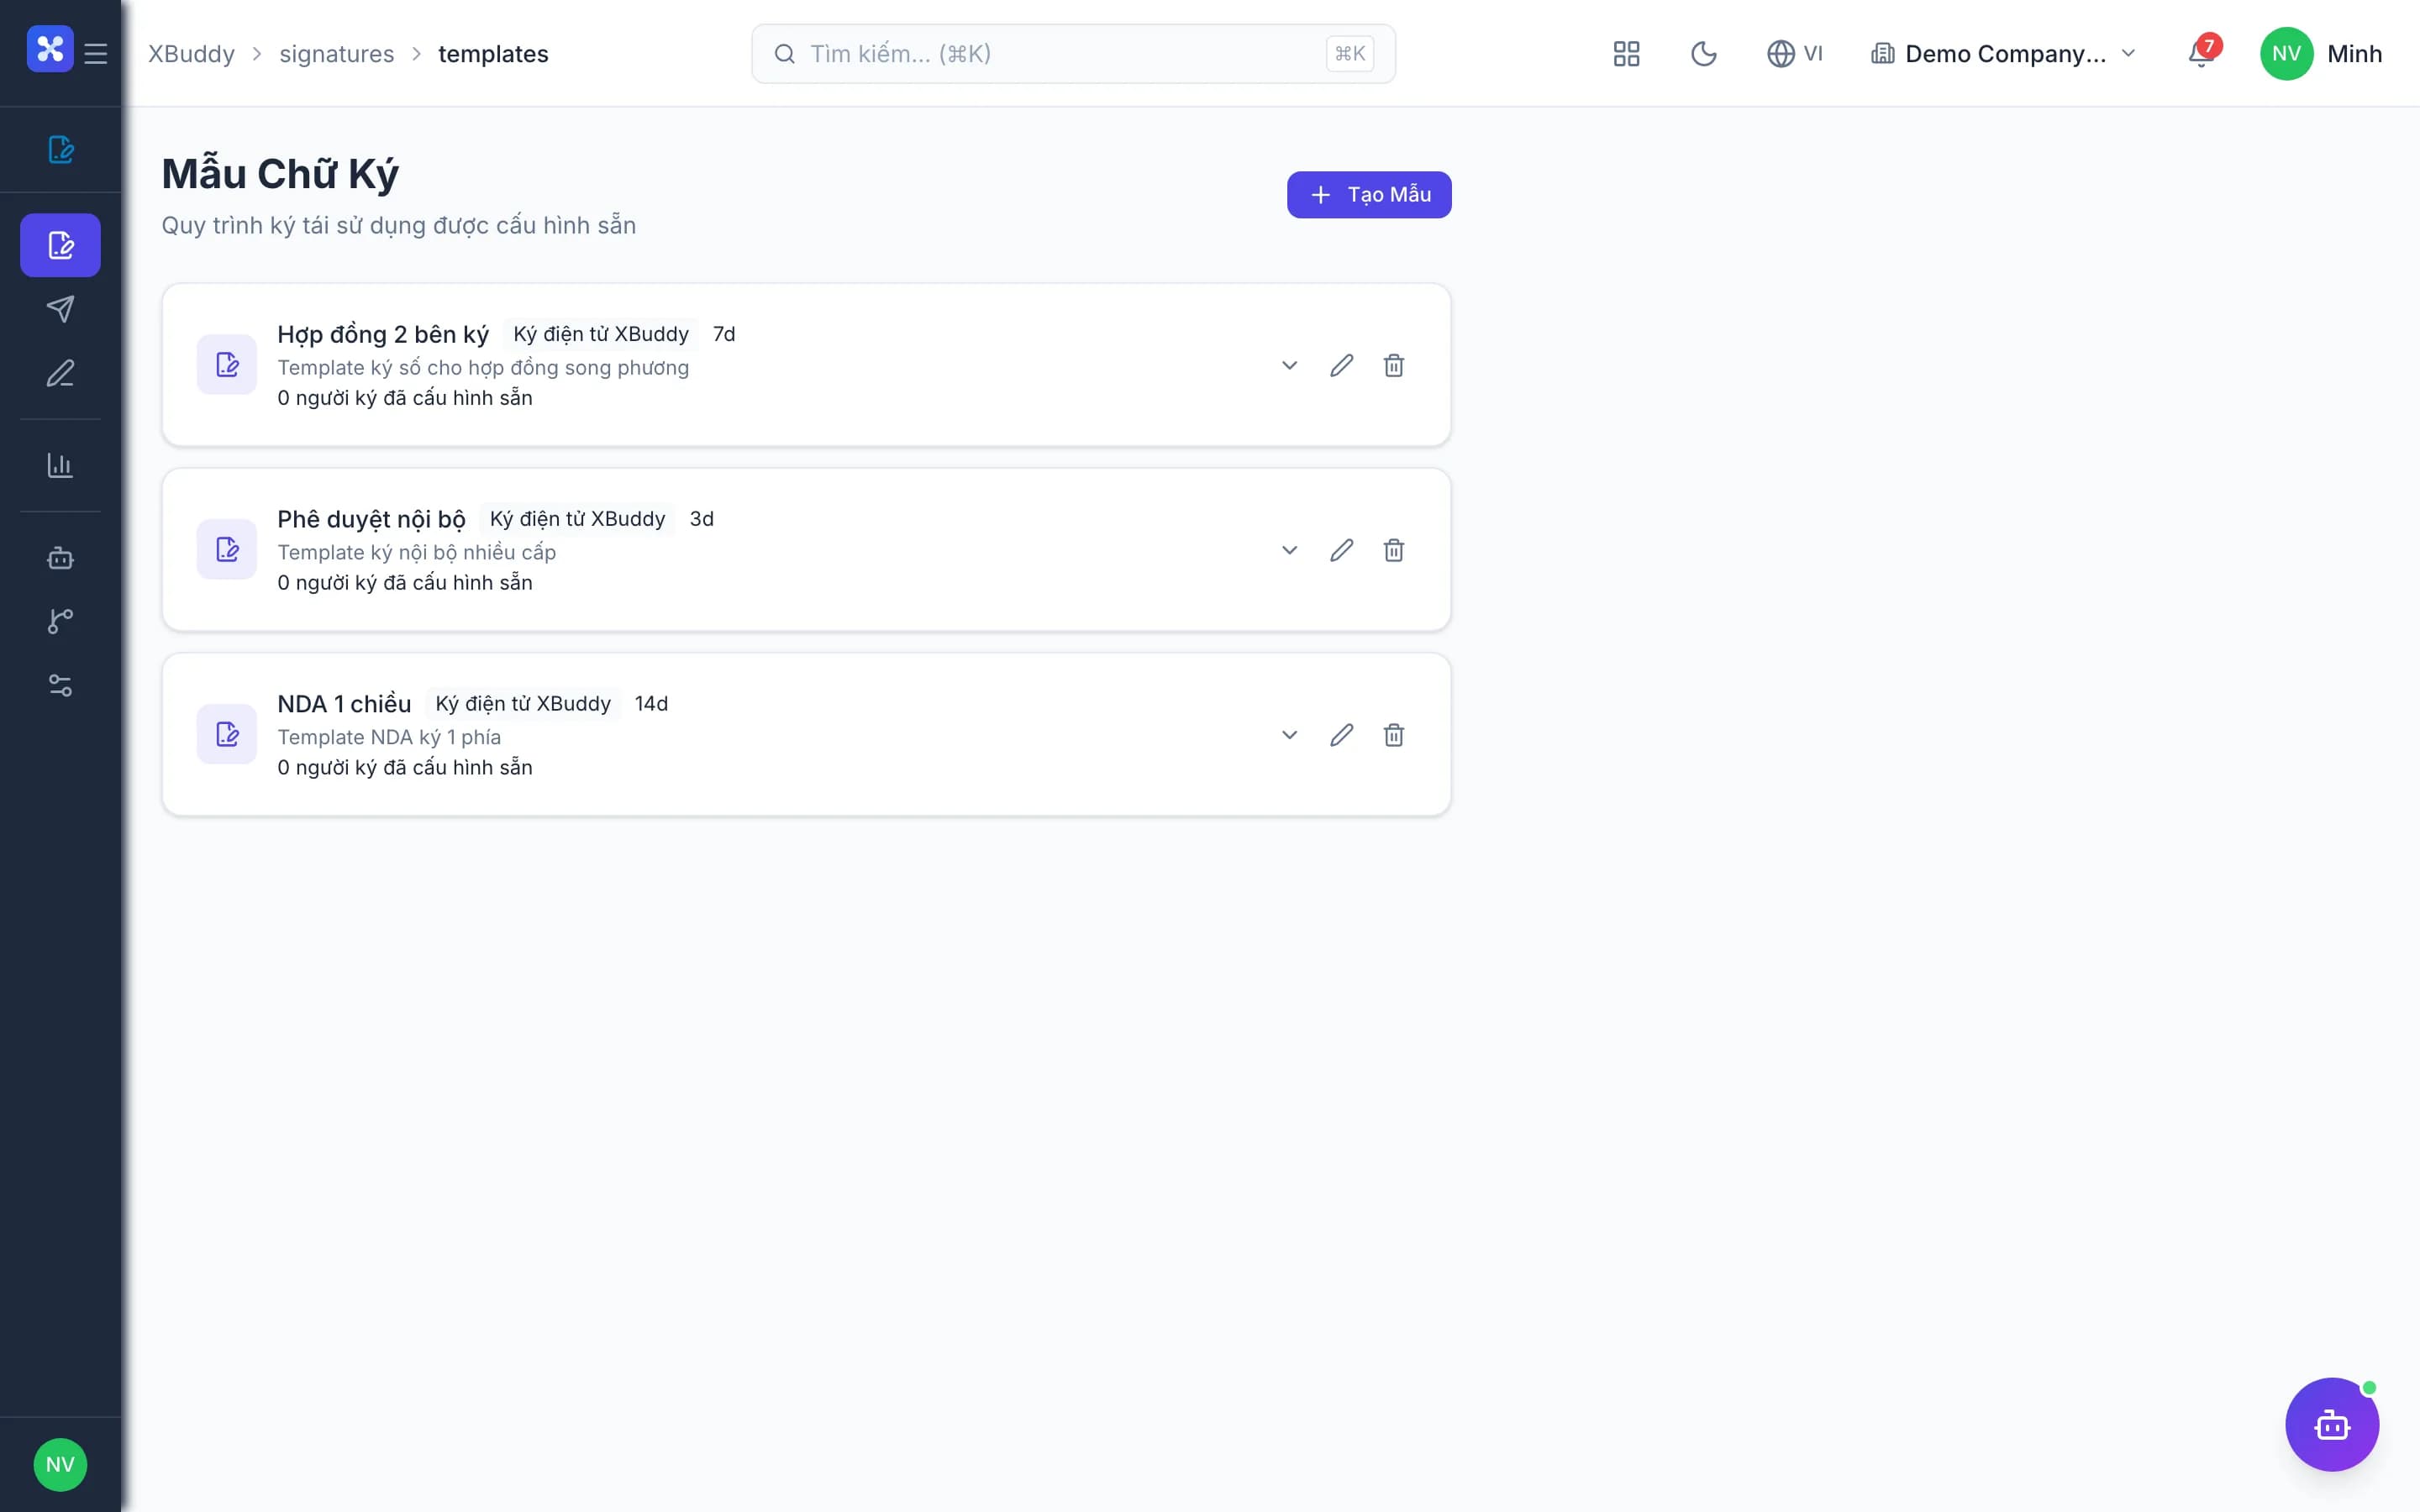The width and height of the screenshot is (2420, 1512).
Task: Open the bar chart analytics icon
Action: coord(61,465)
